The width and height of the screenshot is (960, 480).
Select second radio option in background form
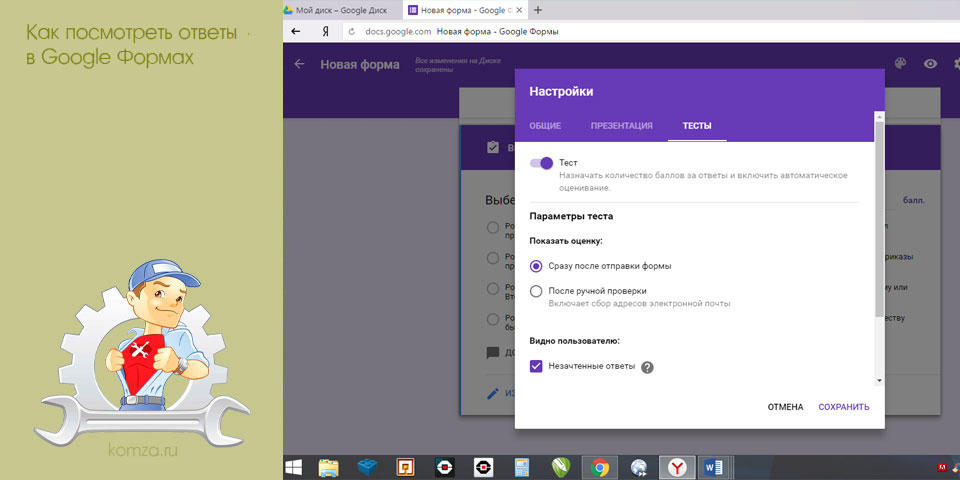pos(493,258)
